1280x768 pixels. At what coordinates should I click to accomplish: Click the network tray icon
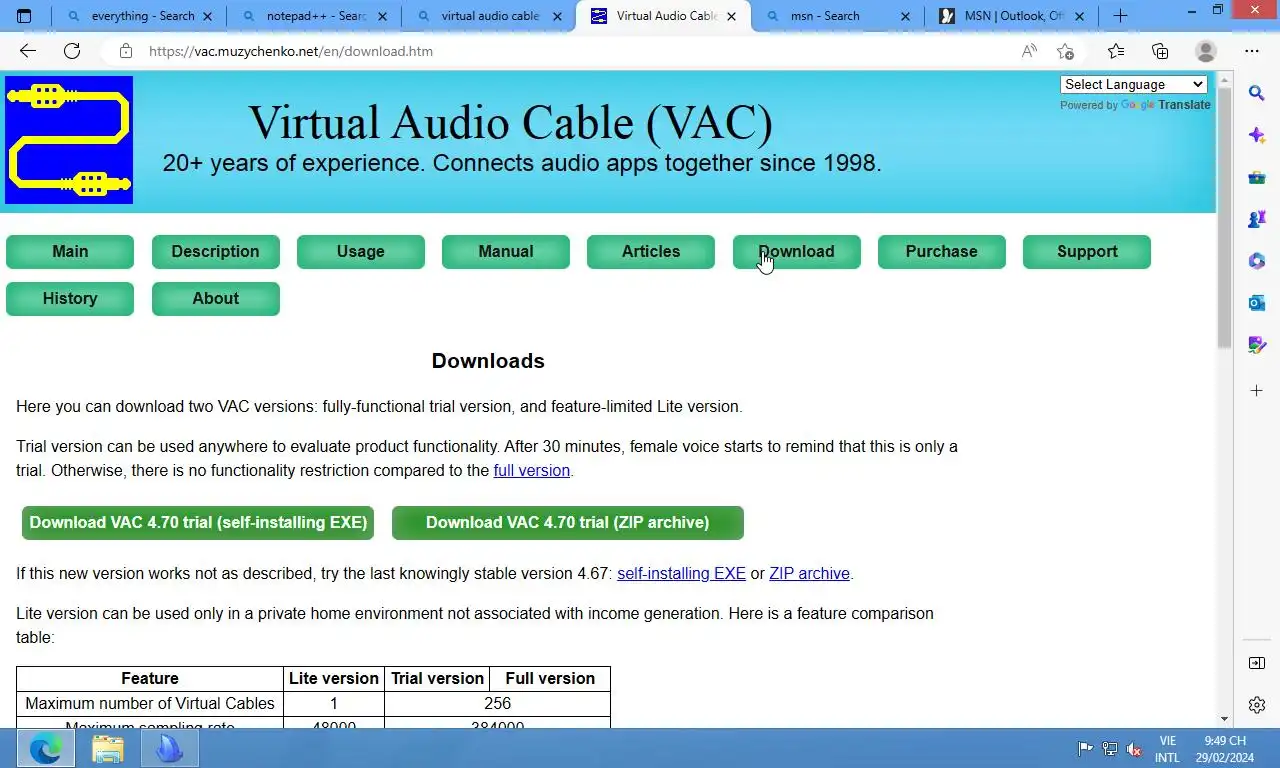tap(1110, 749)
